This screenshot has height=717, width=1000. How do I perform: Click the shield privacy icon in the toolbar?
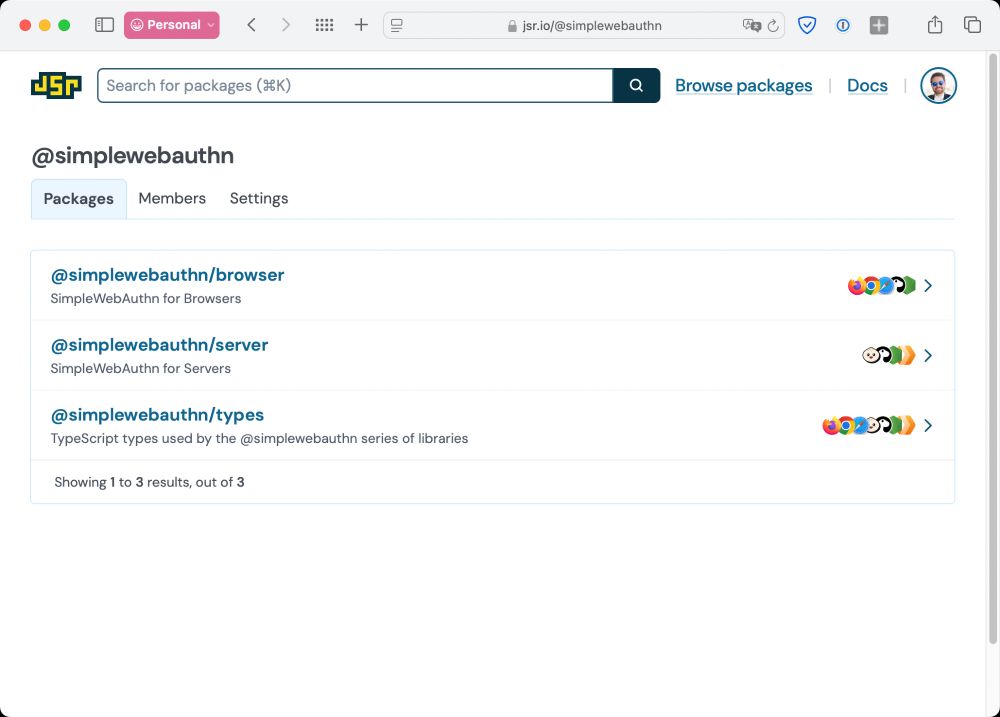coord(807,25)
